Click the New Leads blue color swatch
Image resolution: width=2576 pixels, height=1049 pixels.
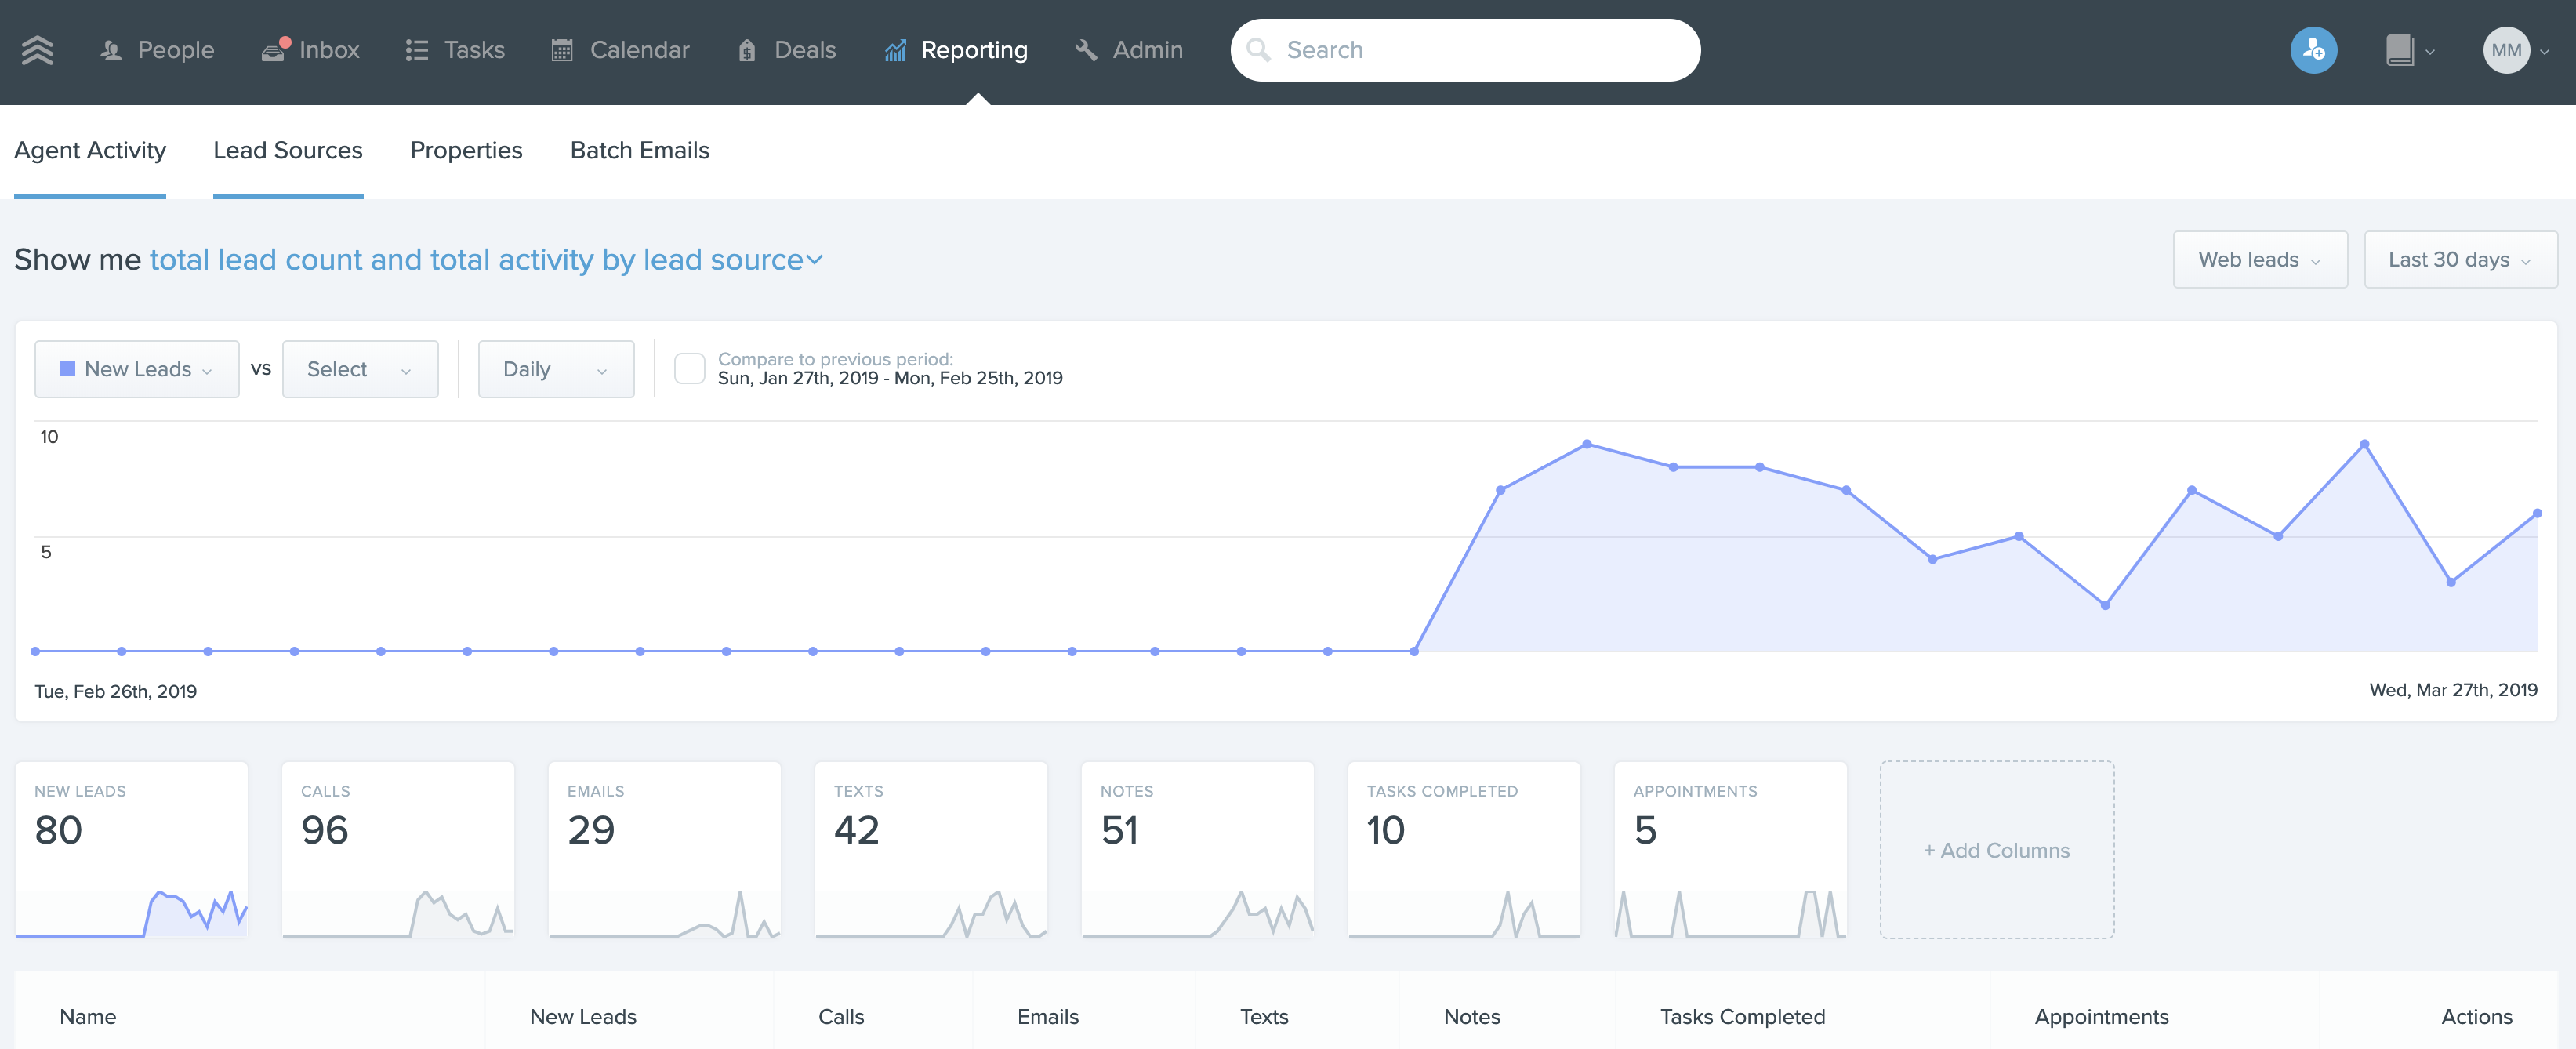68,369
